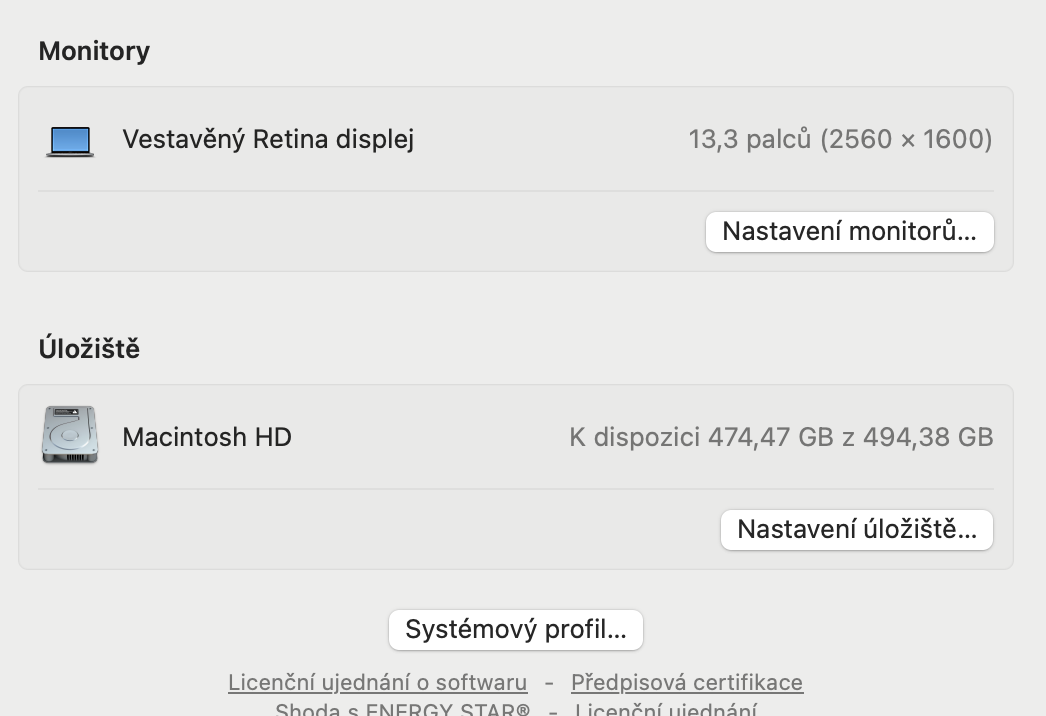The height and width of the screenshot is (716, 1046).
Task: Open Nastavení monitorů… settings
Action: tap(849, 232)
